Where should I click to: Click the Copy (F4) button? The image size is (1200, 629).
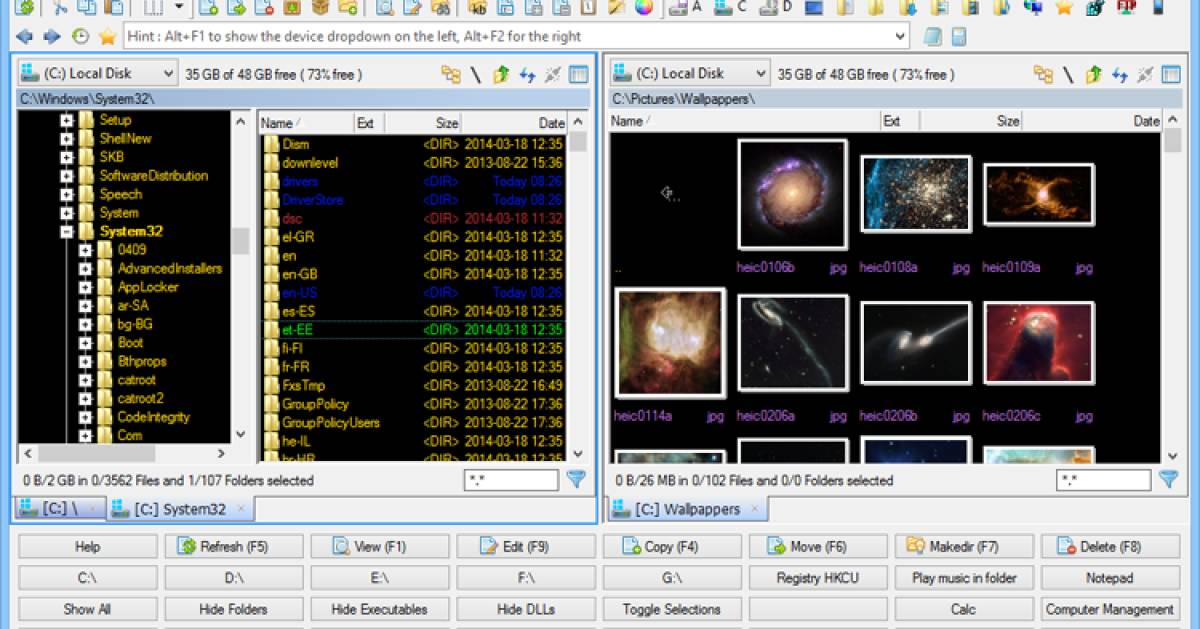[672, 547]
